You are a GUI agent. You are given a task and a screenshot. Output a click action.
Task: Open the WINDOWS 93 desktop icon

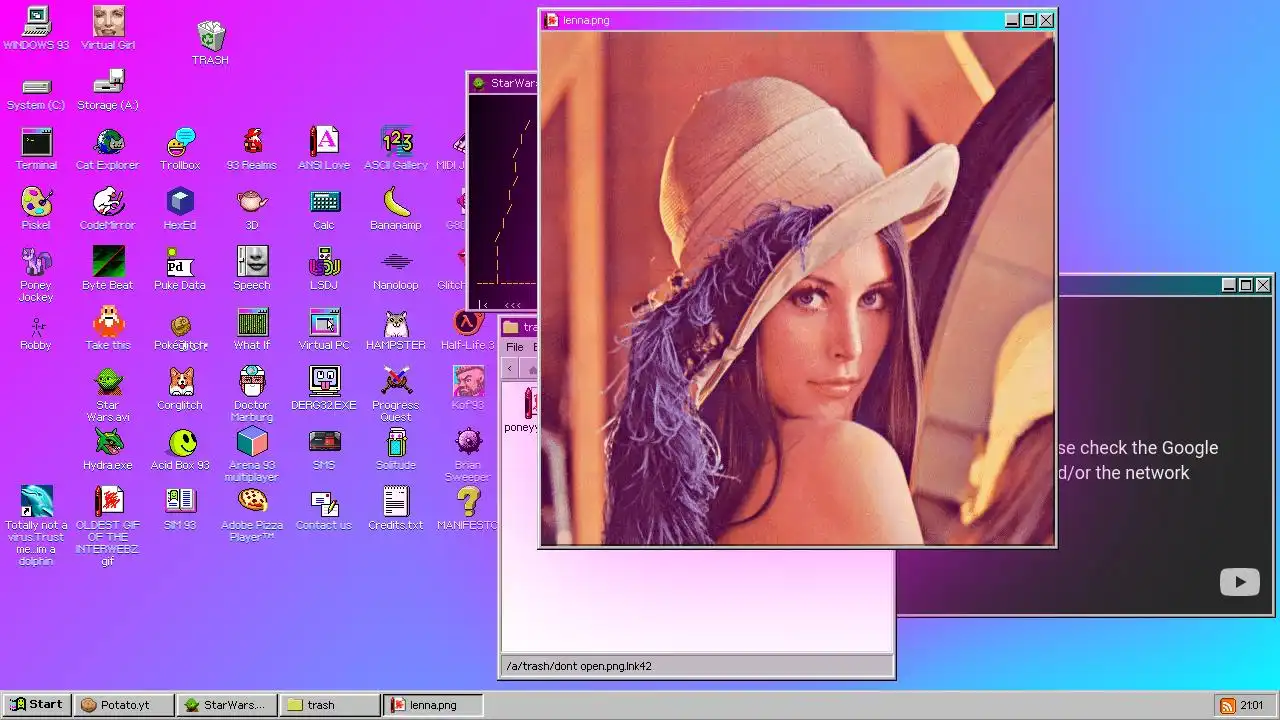coord(36,28)
